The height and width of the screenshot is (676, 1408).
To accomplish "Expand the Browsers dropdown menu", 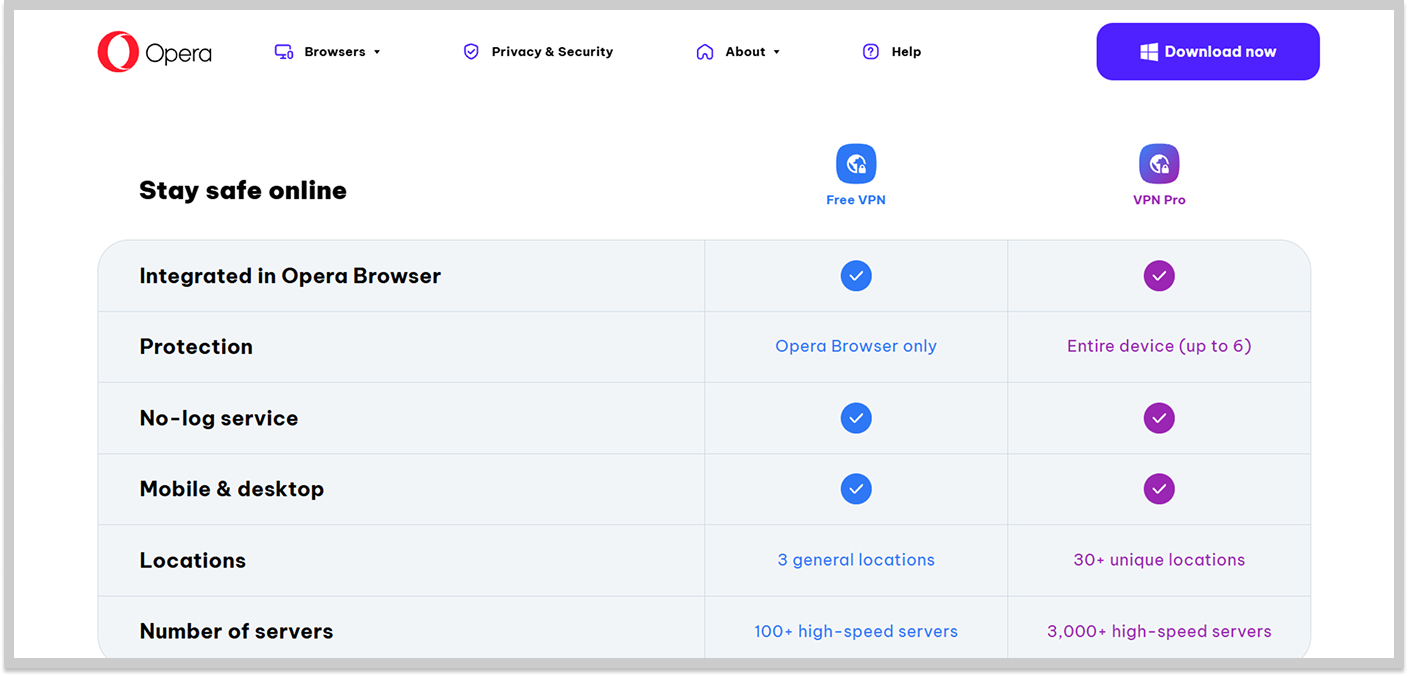I will click(378, 51).
